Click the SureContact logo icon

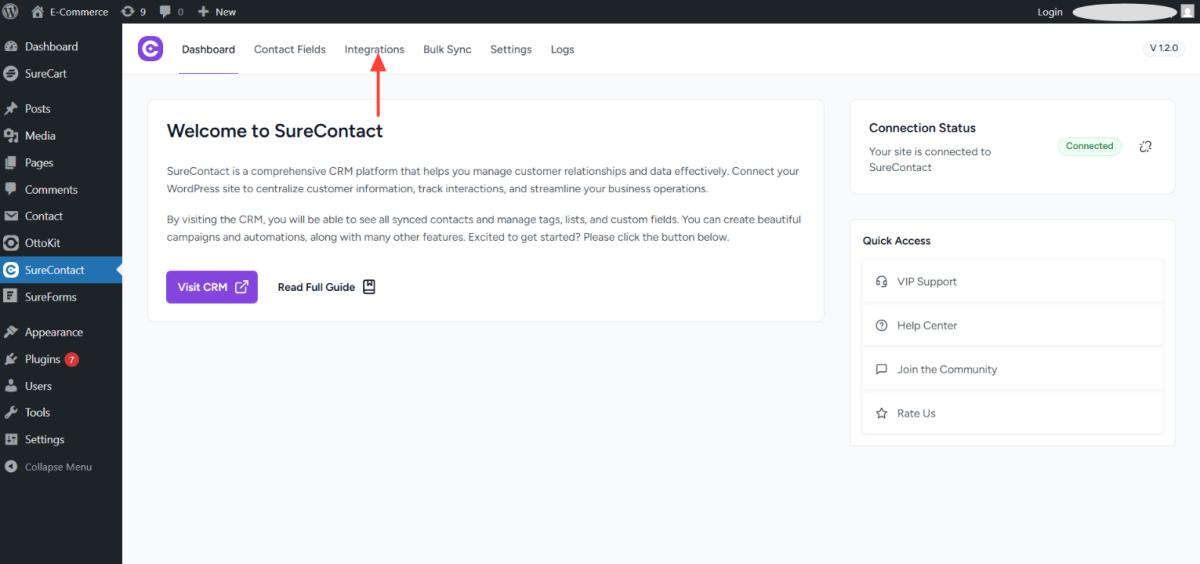(x=150, y=49)
